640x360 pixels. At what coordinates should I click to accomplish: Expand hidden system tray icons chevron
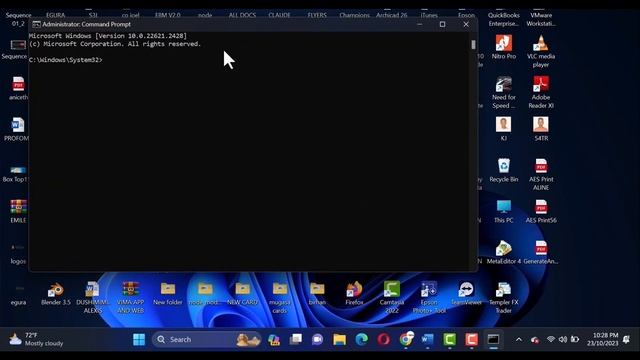click(518, 339)
